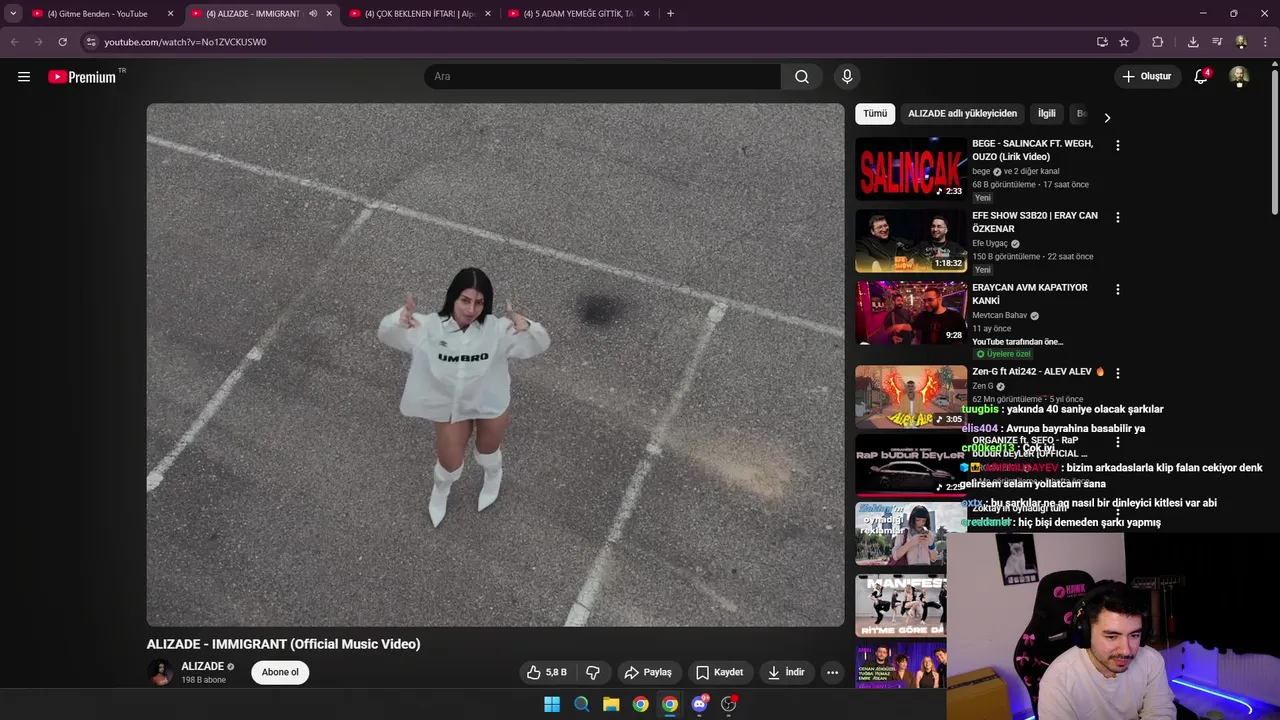The height and width of the screenshot is (720, 1280).
Task: Open Discord from the taskbar
Action: pos(699,704)
